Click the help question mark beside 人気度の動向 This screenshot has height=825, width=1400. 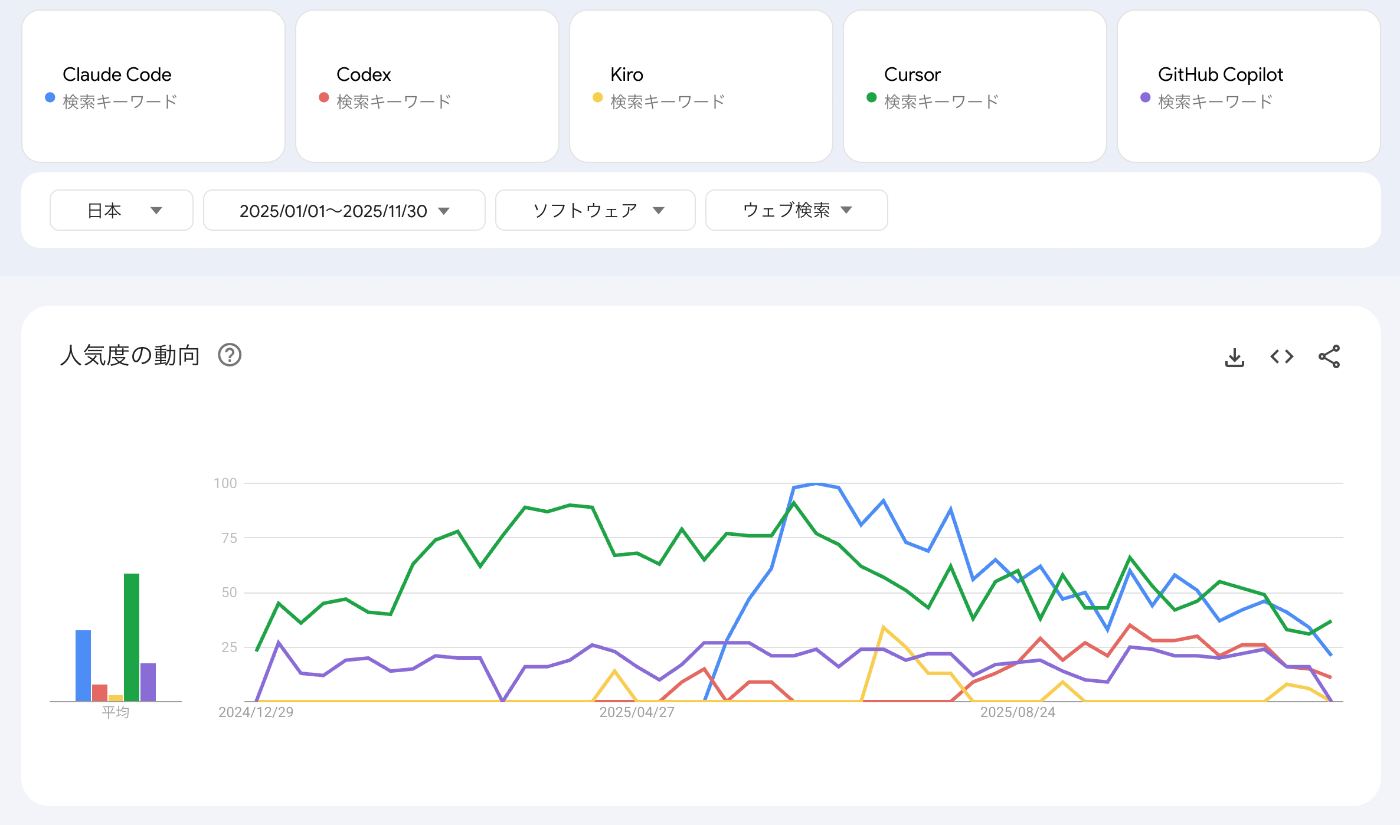(229, 355)
